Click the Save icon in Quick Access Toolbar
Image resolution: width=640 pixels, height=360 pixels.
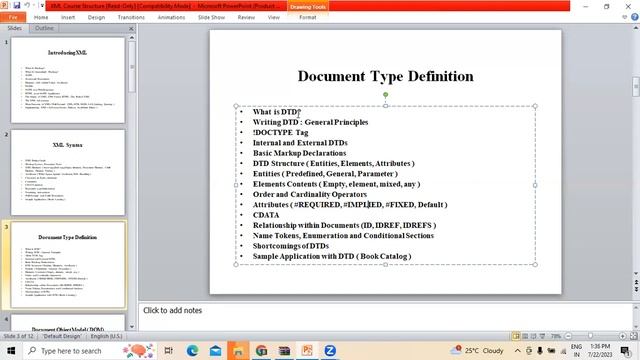click(x=17, y=5)
